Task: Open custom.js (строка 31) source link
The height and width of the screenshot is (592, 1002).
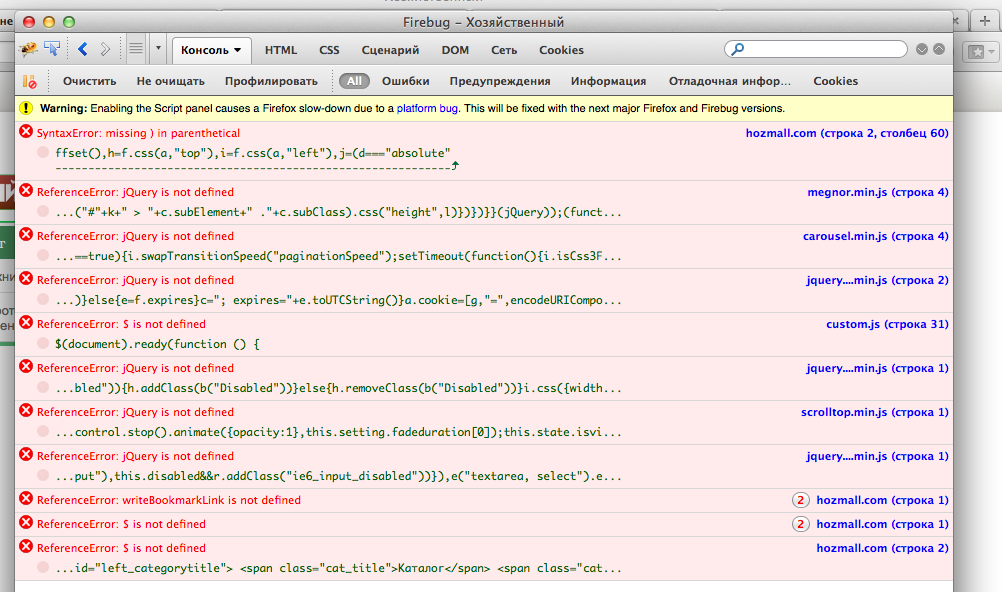Action: click(887, 324)
